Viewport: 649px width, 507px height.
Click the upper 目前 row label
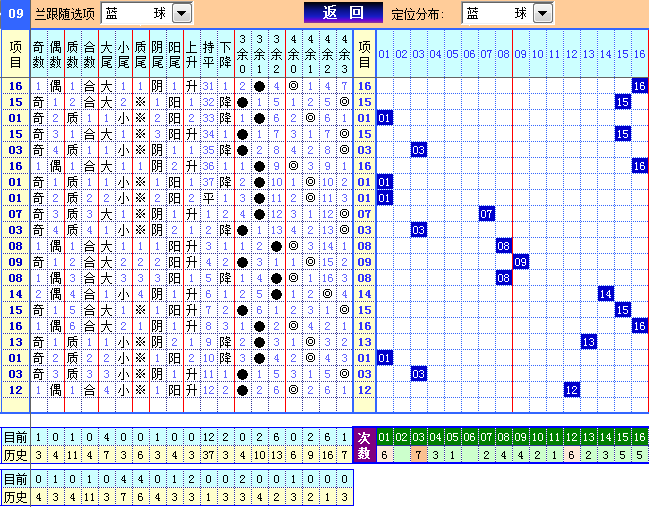point(16,437)
